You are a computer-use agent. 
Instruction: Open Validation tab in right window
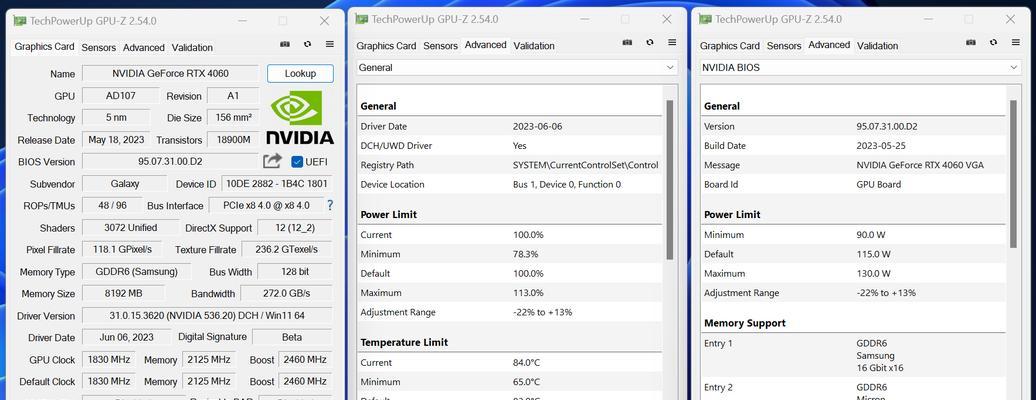(877, 46)
